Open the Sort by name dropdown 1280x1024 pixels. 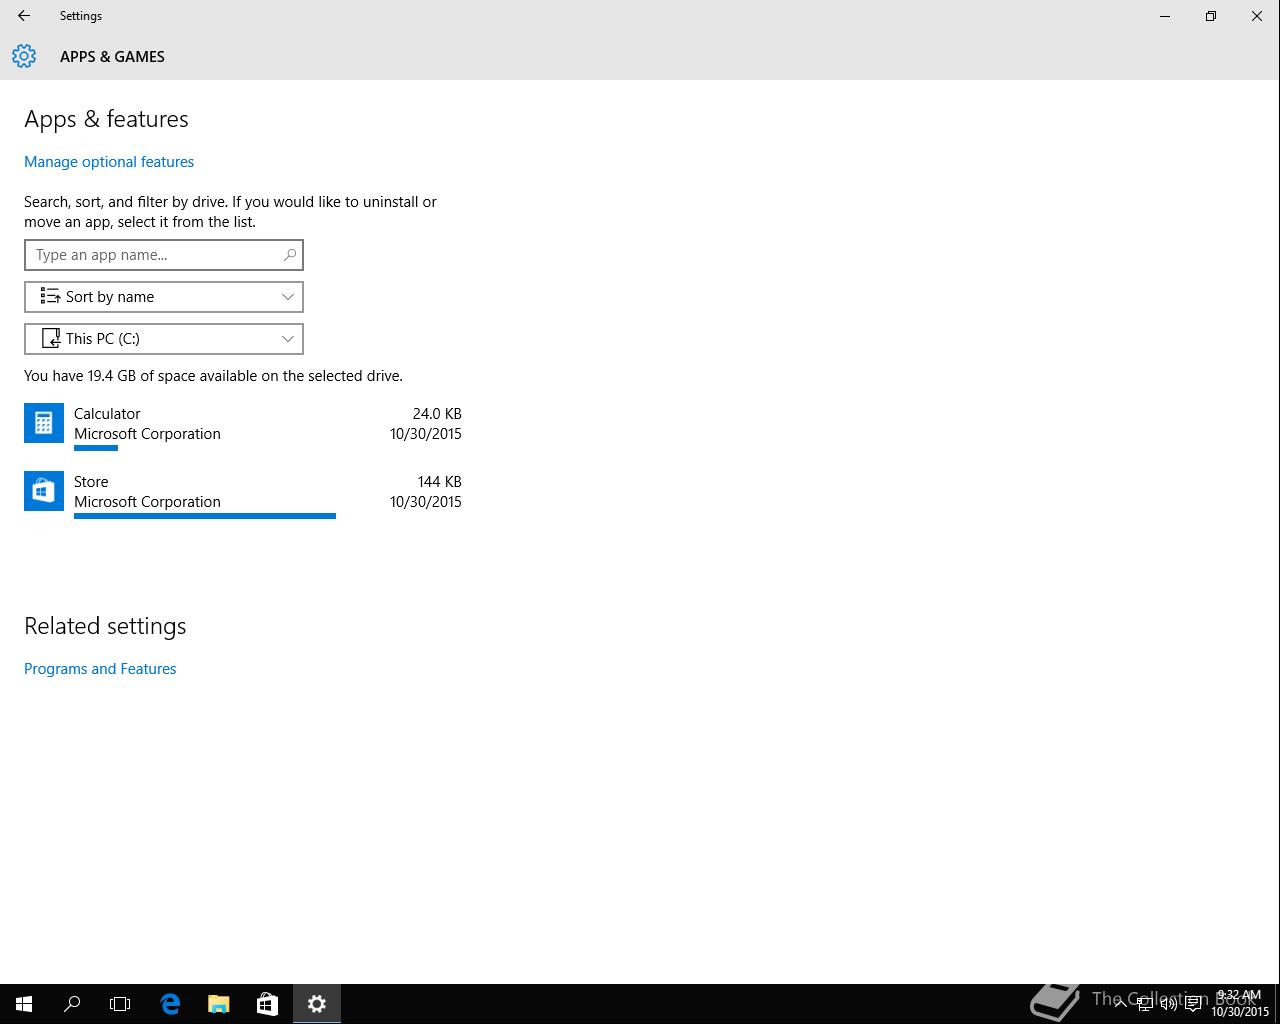pos(164,297)
